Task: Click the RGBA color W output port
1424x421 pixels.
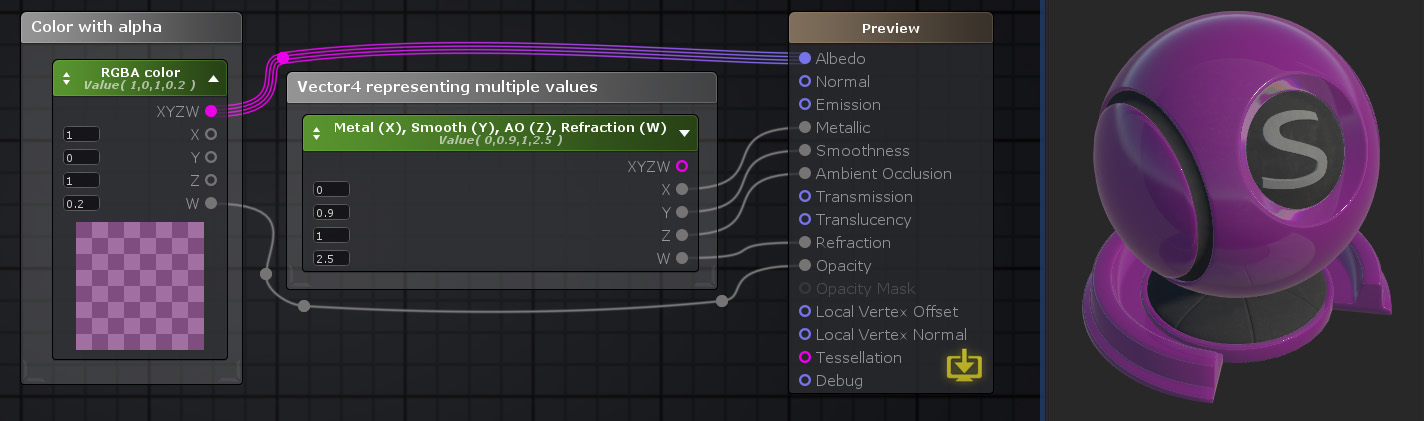Action: click(x=211, y=203)
